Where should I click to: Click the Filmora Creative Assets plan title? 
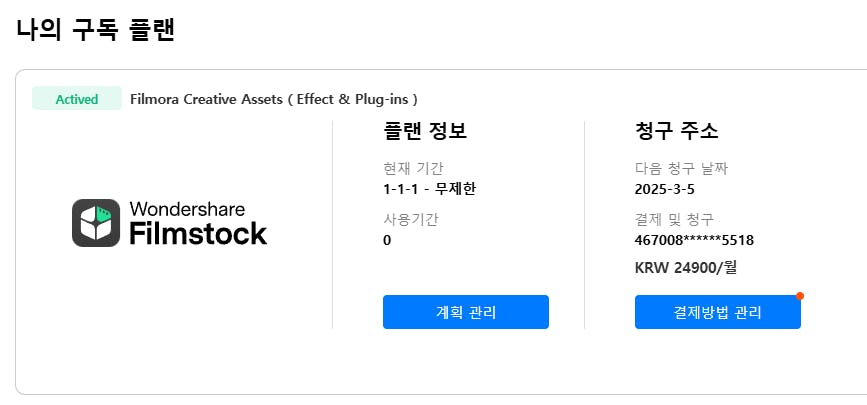[x=274, y=99]
